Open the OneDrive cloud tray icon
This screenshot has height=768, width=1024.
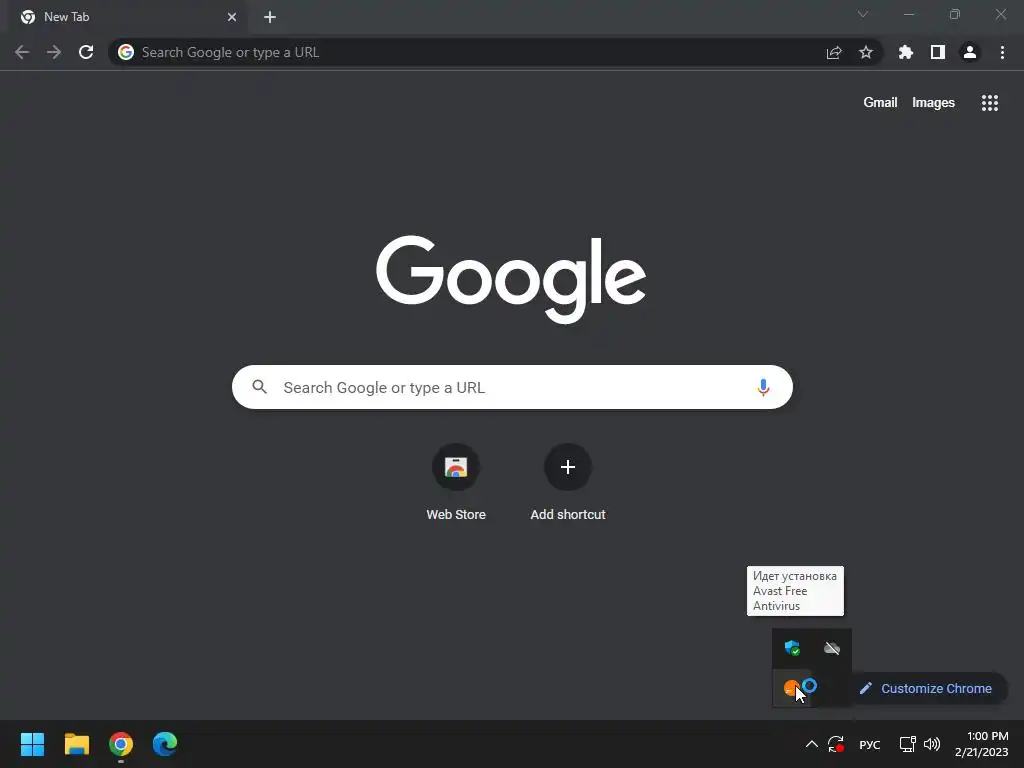click(x=831, y=648)
